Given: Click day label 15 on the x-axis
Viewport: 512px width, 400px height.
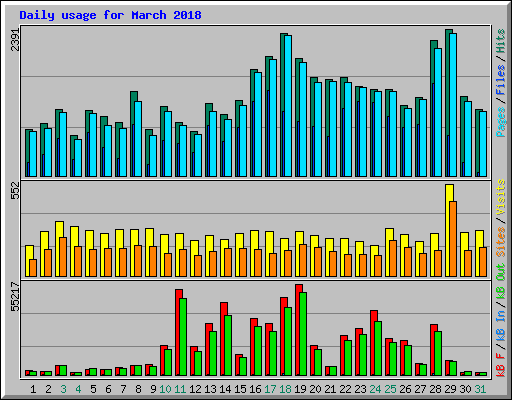Looking at the screenshot, I should click(240, 389).
